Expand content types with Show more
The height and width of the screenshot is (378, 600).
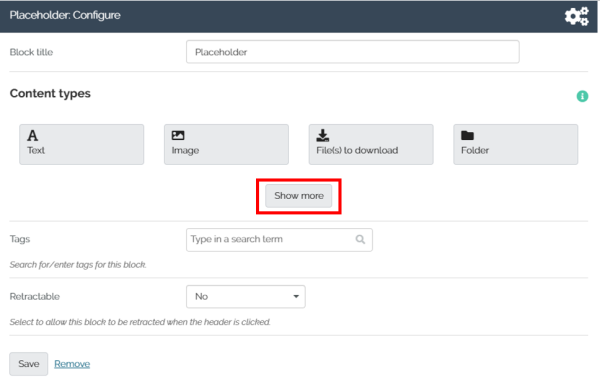pyautogui.click(x=298, y=196)
